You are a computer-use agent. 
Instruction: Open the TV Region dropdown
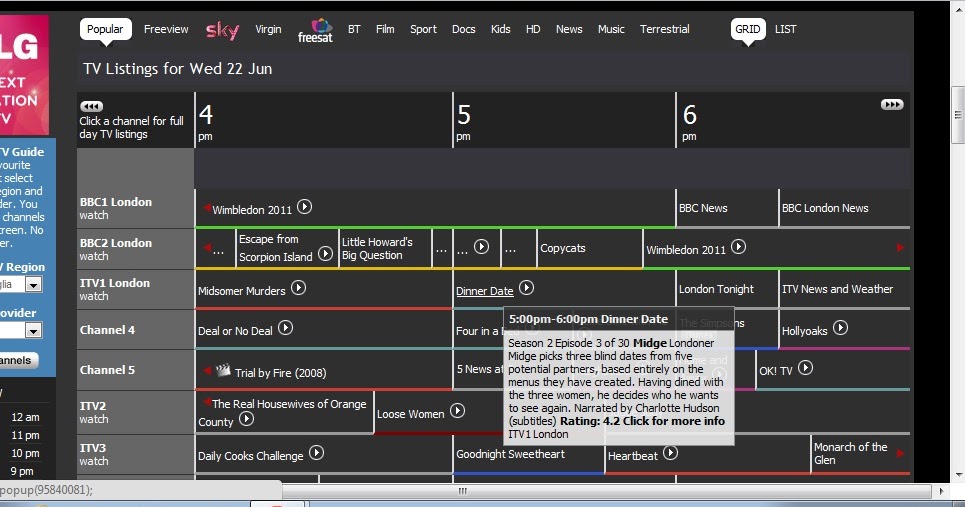pyautogui.click(x=33, y=284)
